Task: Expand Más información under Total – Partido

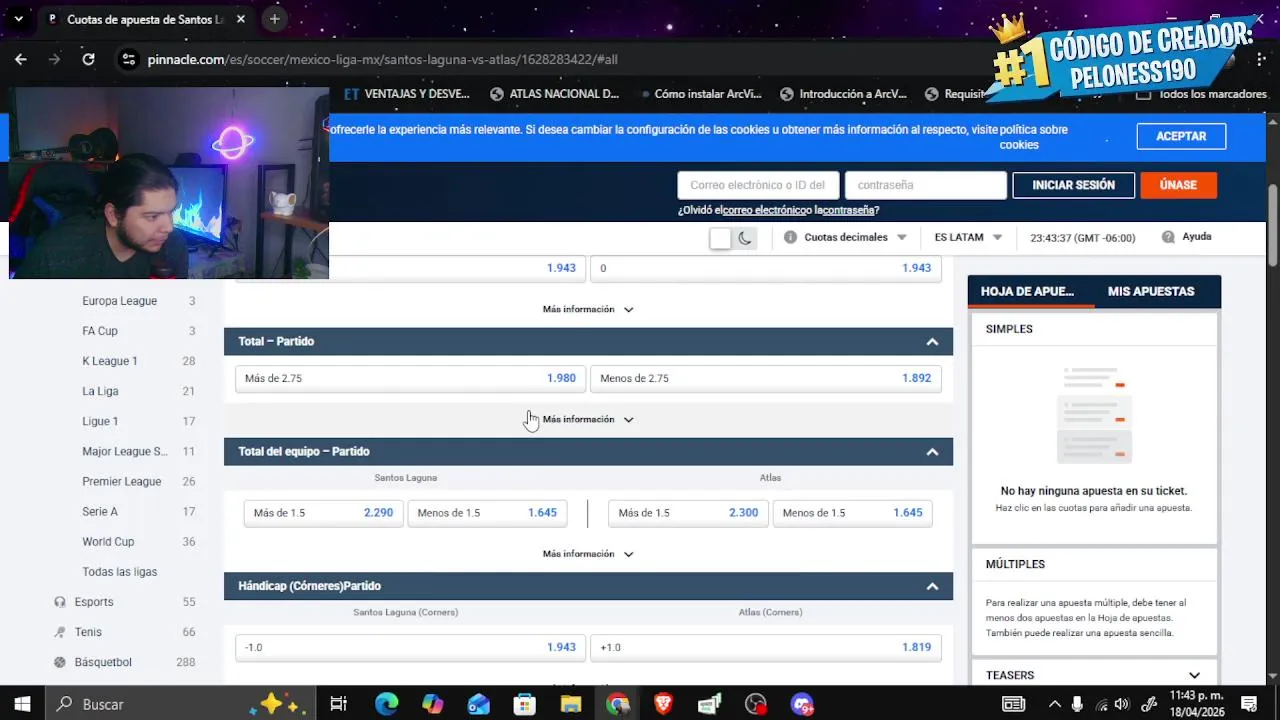Action: coord(588,420)
